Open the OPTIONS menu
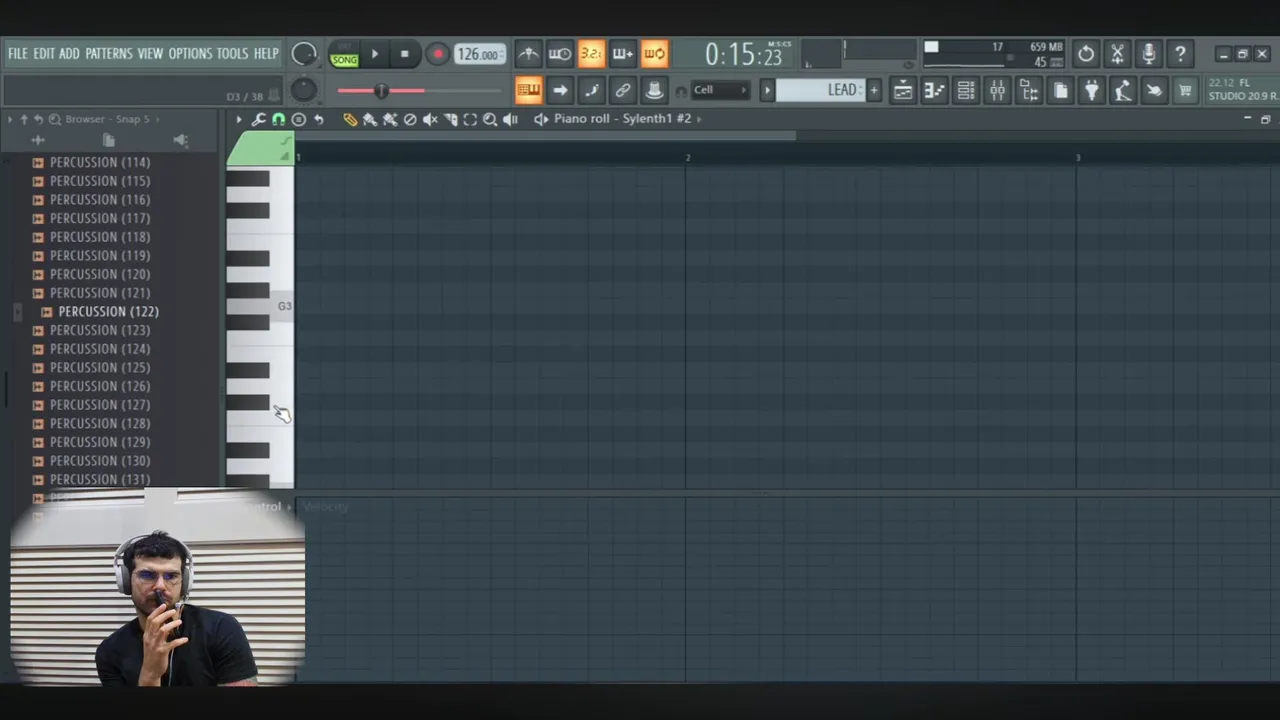Image resolution: width=1280 pixels, height=720 pixels. 190,54
